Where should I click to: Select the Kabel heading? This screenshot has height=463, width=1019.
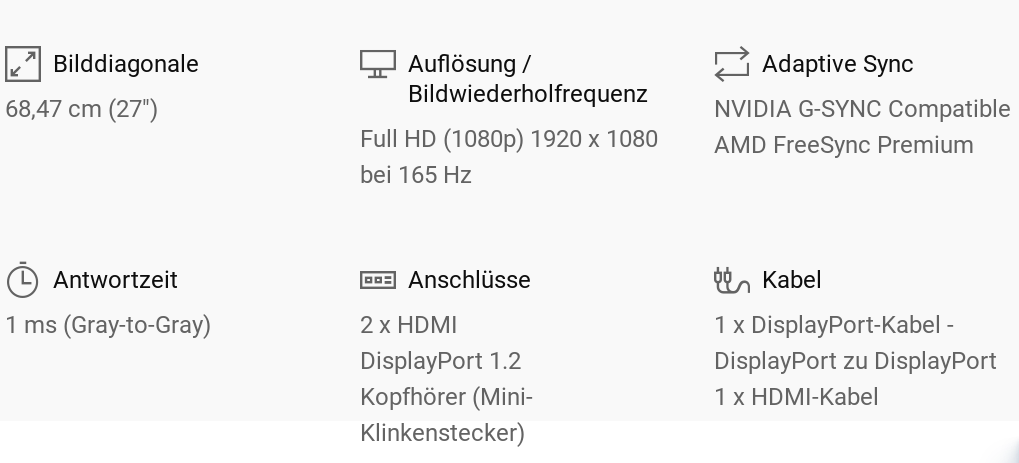click(791, 280)
